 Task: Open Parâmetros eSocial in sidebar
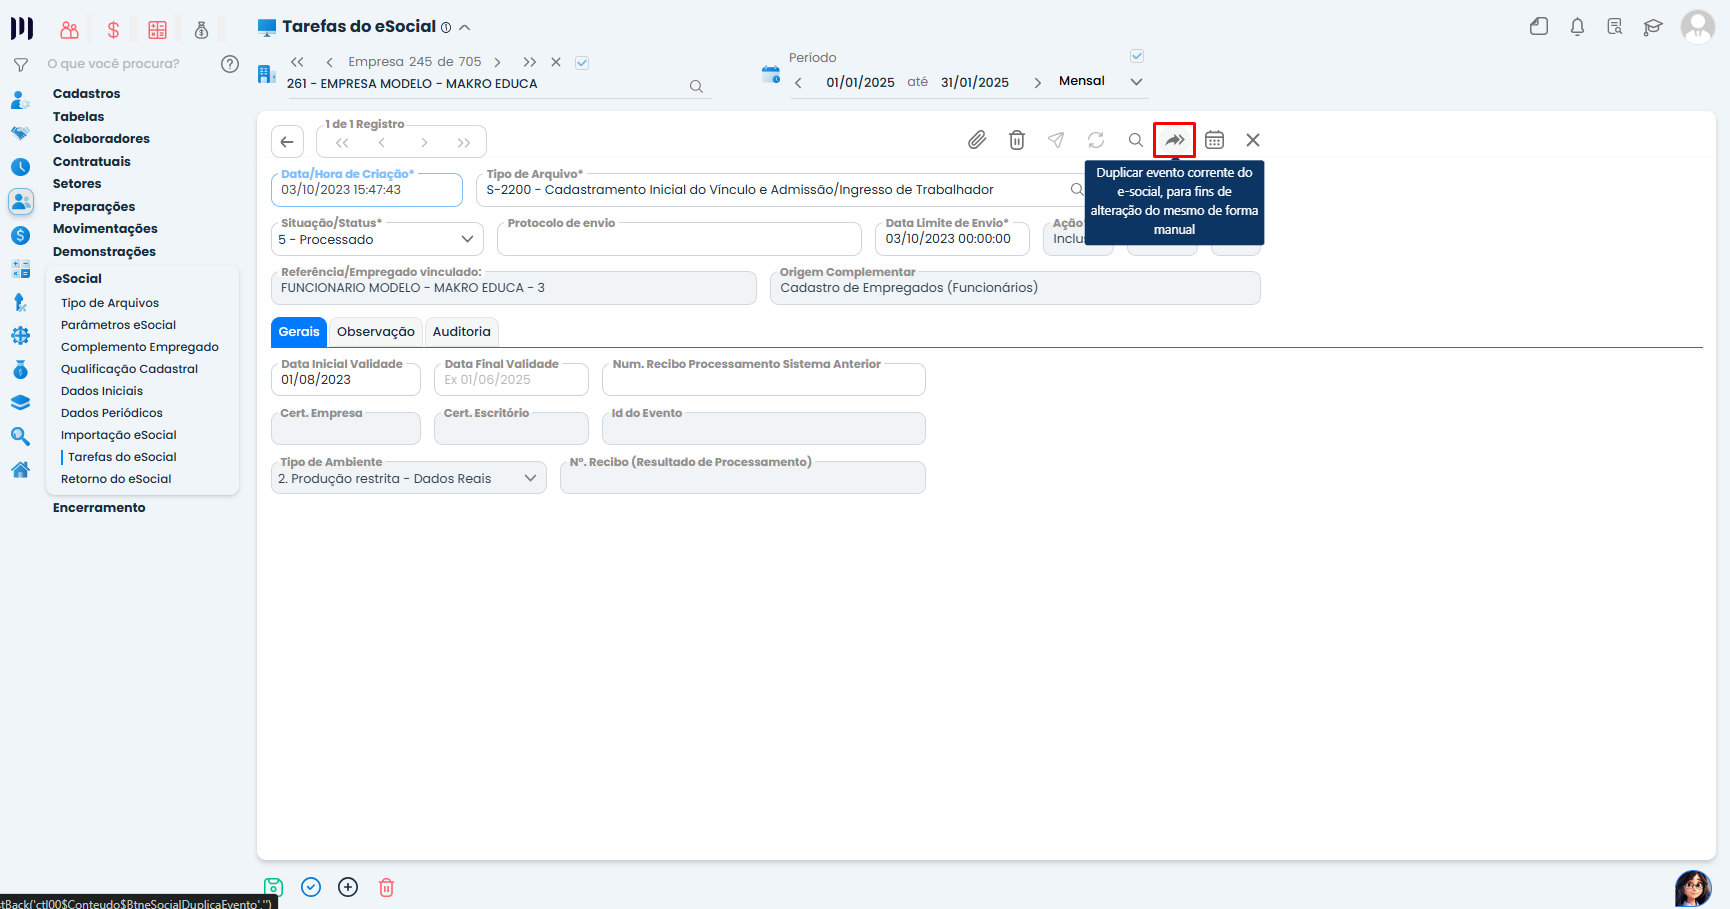pyautogui.click(x=118, y=325)
